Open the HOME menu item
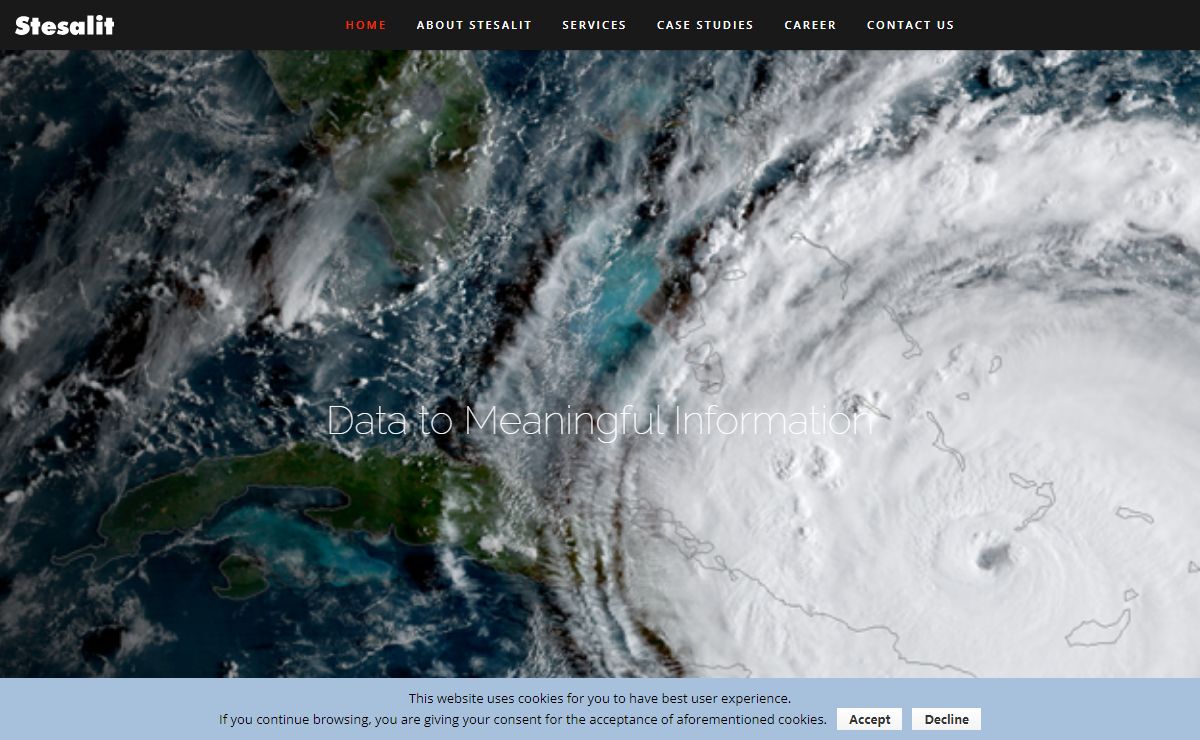 pos(366,25)
